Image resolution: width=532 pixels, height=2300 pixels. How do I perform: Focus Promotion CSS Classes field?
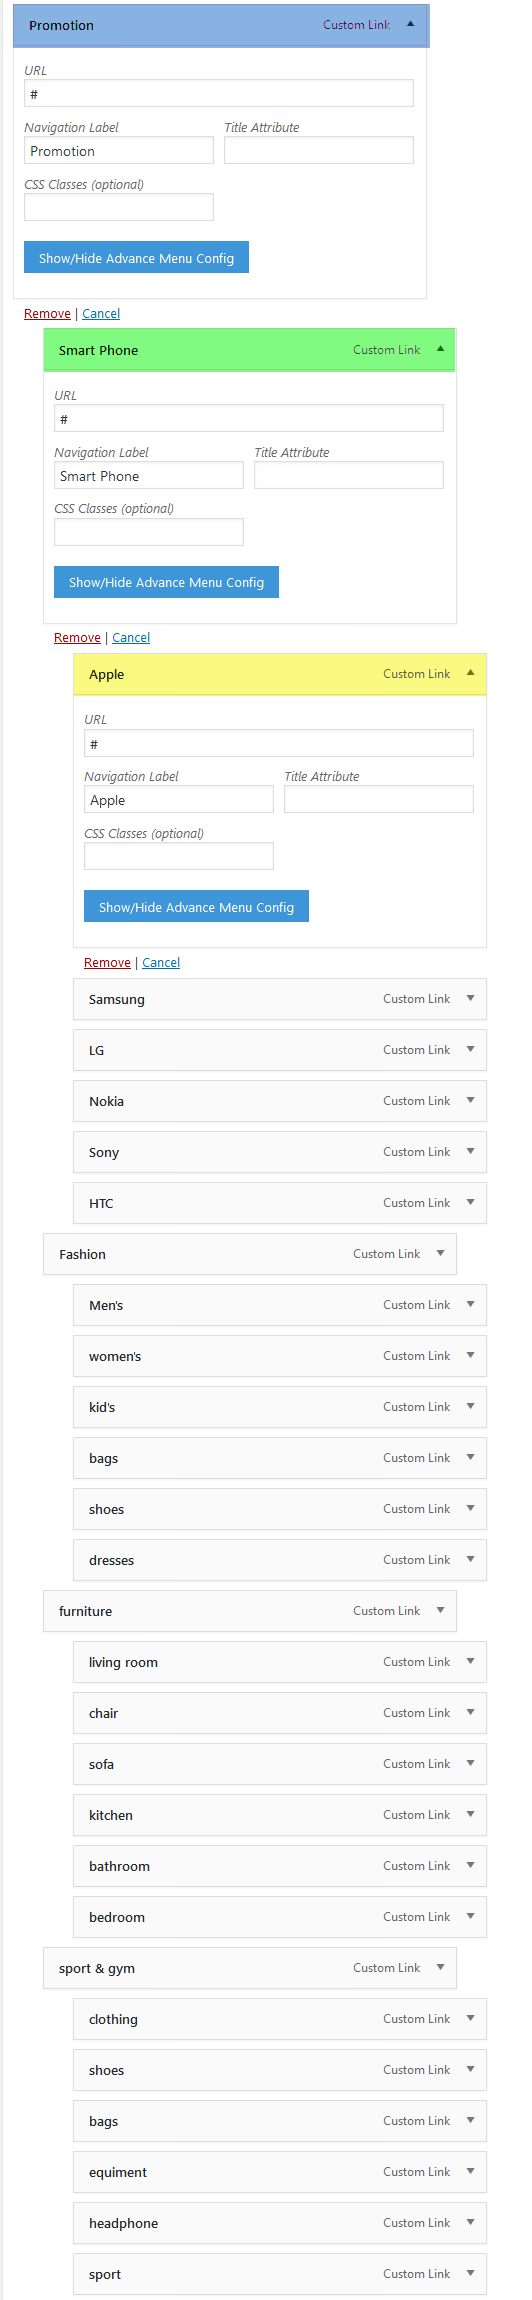pyautogui.click(x=119, y=207)
